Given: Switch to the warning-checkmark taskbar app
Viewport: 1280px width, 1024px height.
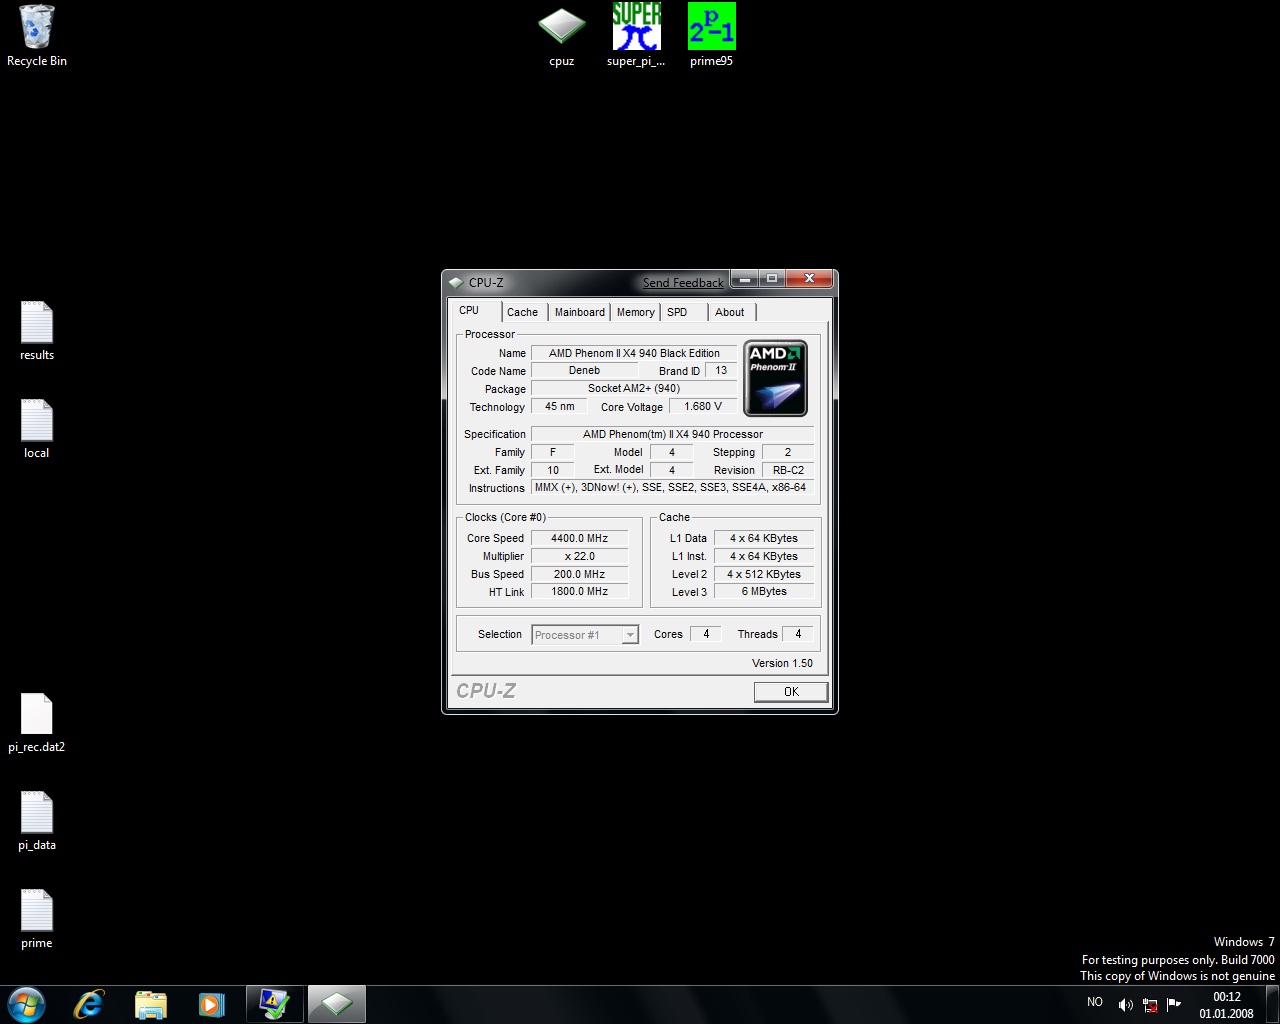Looking at the screenshot, I should tap(274, 1004).
